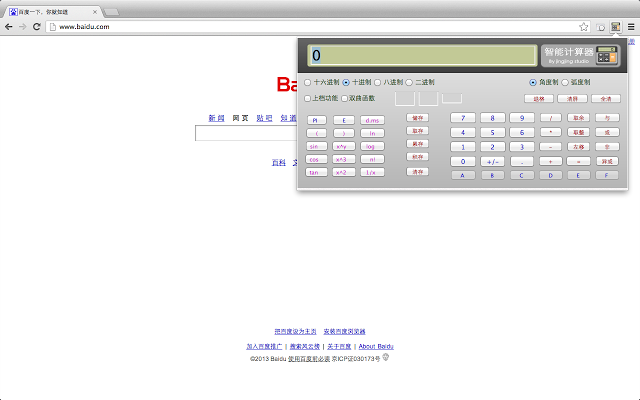640x400 pixels.
Task: Click the calculator display field
Action: [422, 56]
